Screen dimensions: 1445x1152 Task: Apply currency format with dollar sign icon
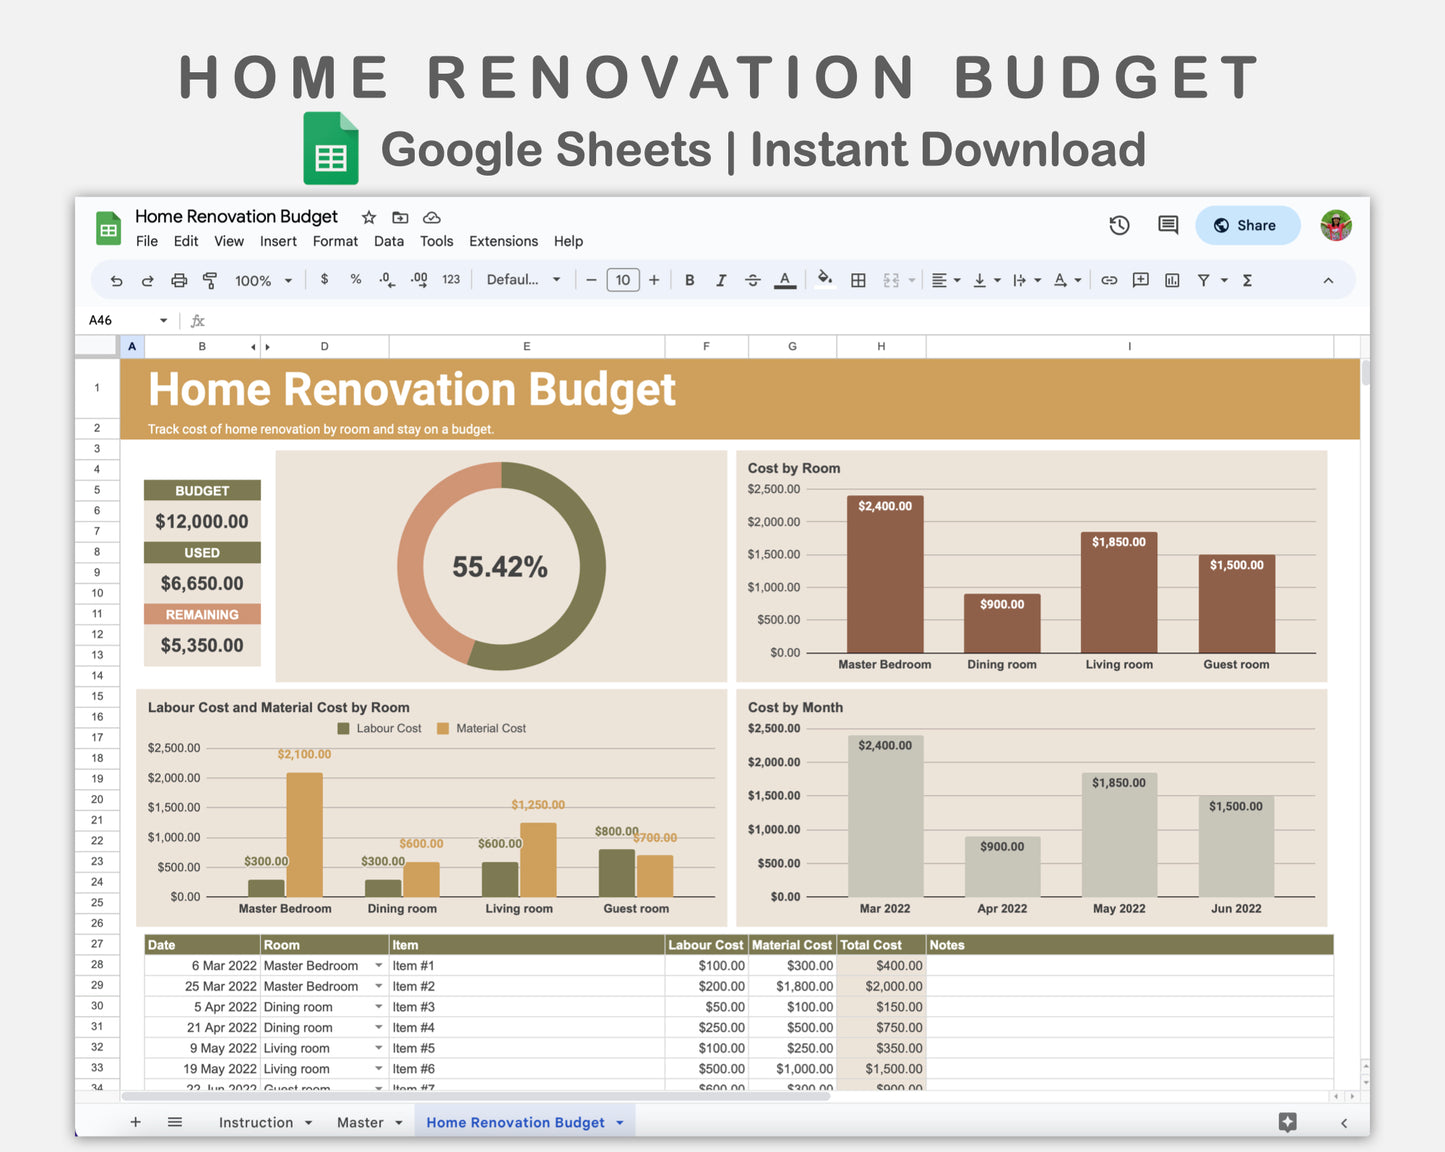coord(324,280)
